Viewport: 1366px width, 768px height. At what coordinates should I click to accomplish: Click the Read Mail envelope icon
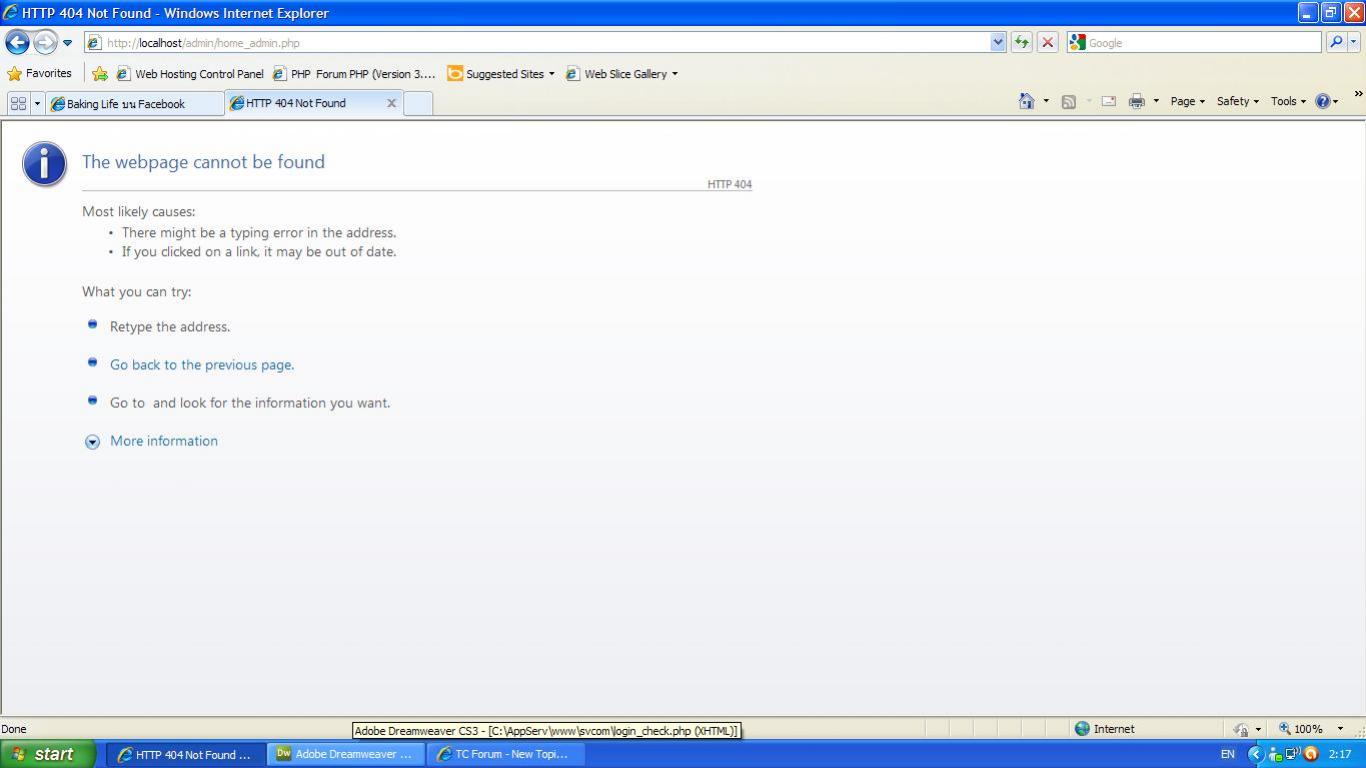pos(1108,101)
